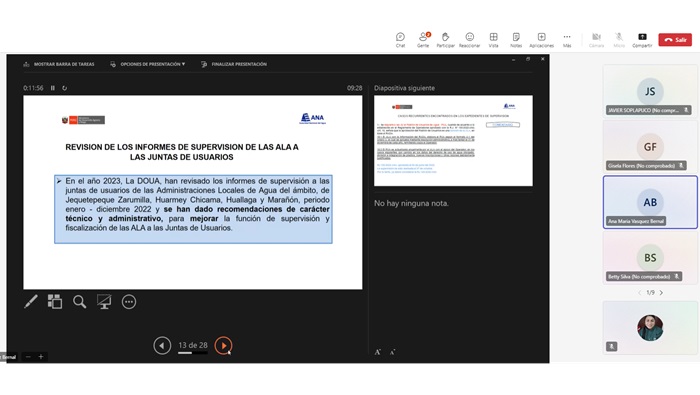This screenshot has width=700, height=395.
Task: Activate the zoom into slide magnifier
Action: [x=79, y=302]
